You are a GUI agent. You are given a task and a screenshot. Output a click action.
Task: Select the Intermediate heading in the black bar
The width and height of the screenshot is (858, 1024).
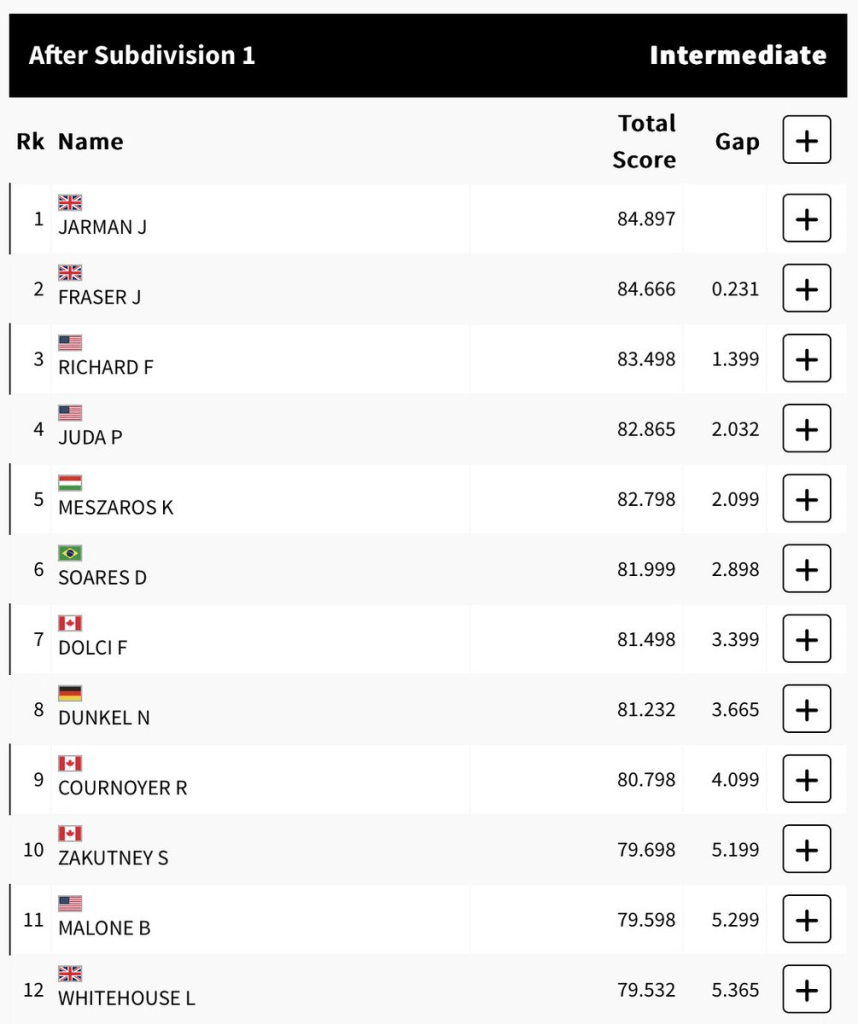[x=738, y=55]
